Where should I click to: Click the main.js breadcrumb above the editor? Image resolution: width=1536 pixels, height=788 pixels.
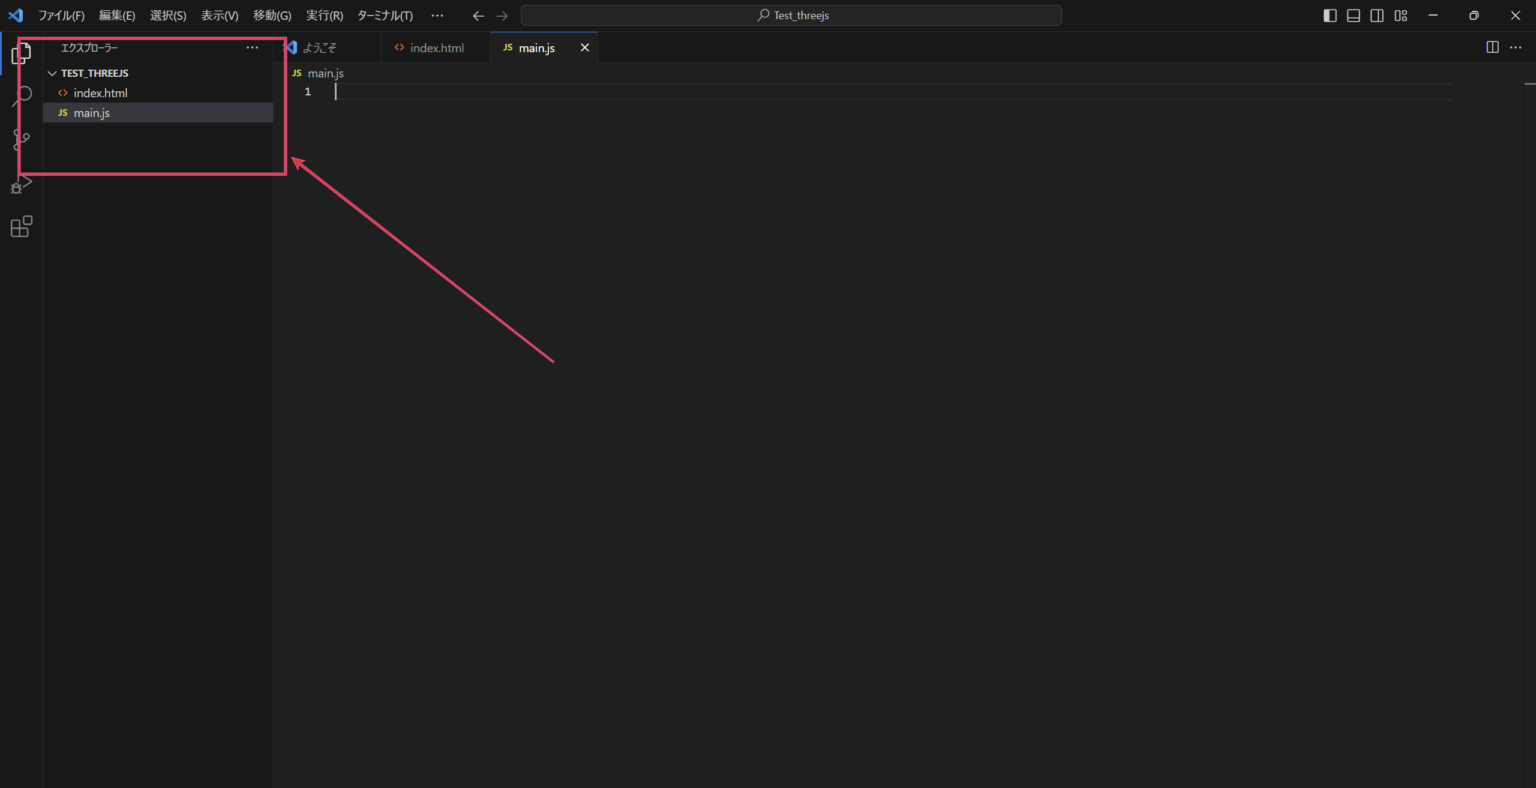coord(325,73)
